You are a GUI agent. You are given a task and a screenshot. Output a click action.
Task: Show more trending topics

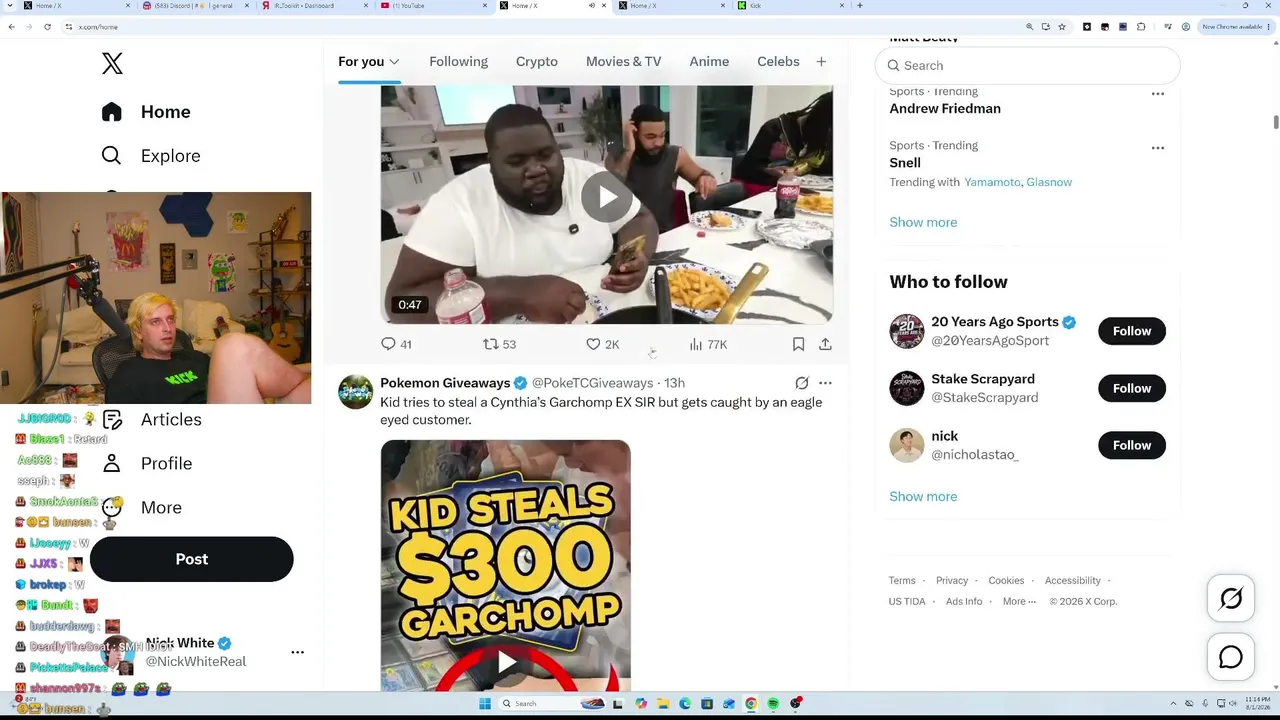[923, 222]
